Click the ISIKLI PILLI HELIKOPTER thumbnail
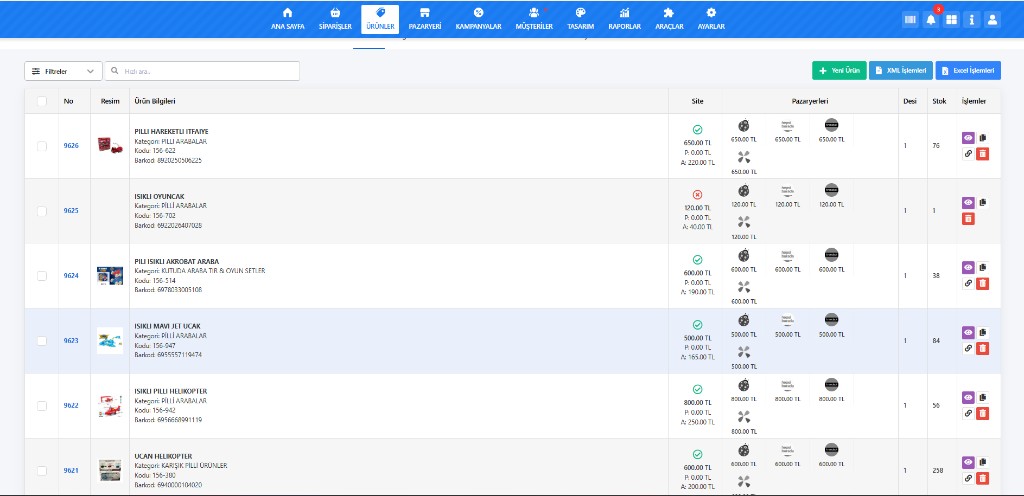The height and width of the screenshot is (496, 1024). click(x=110, y=405)
